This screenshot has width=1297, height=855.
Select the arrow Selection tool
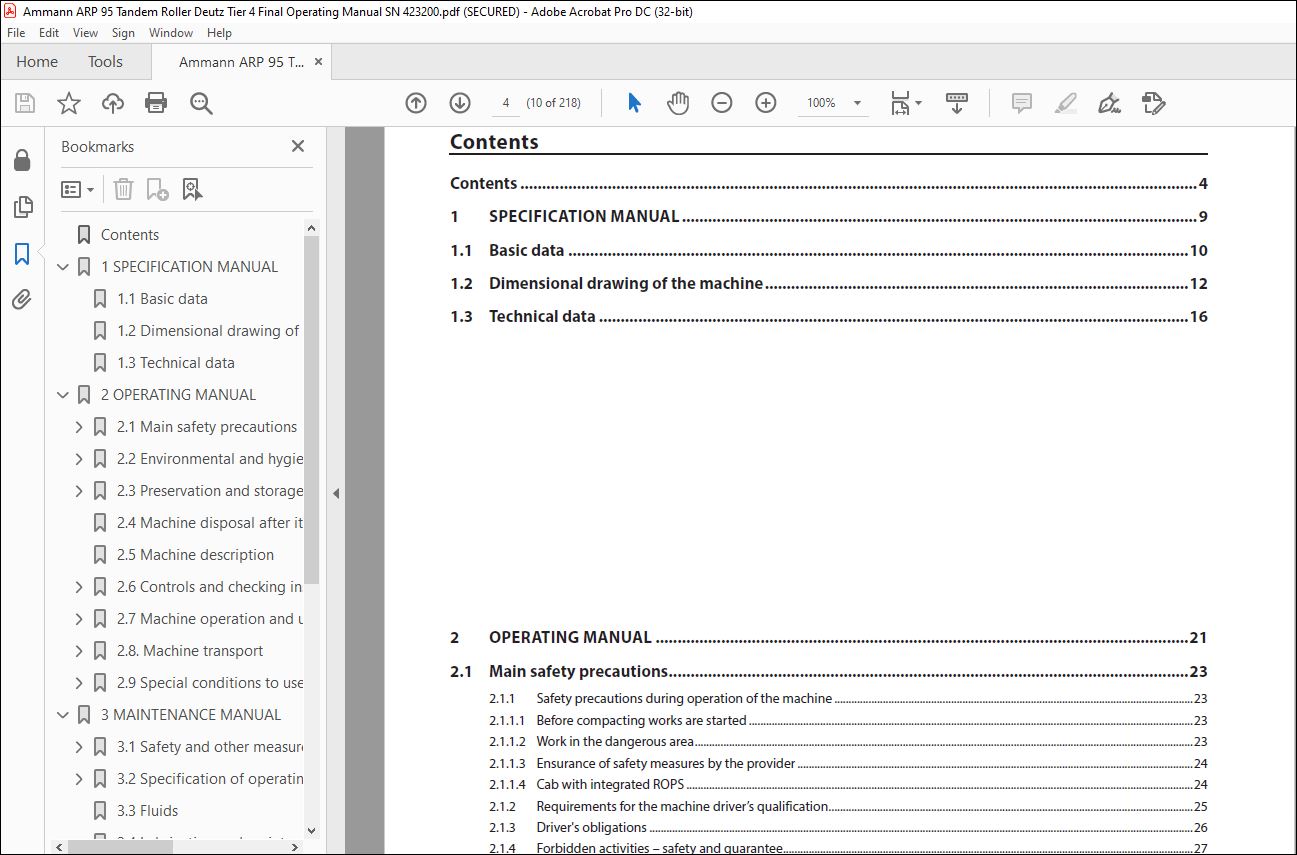[634, 103]
